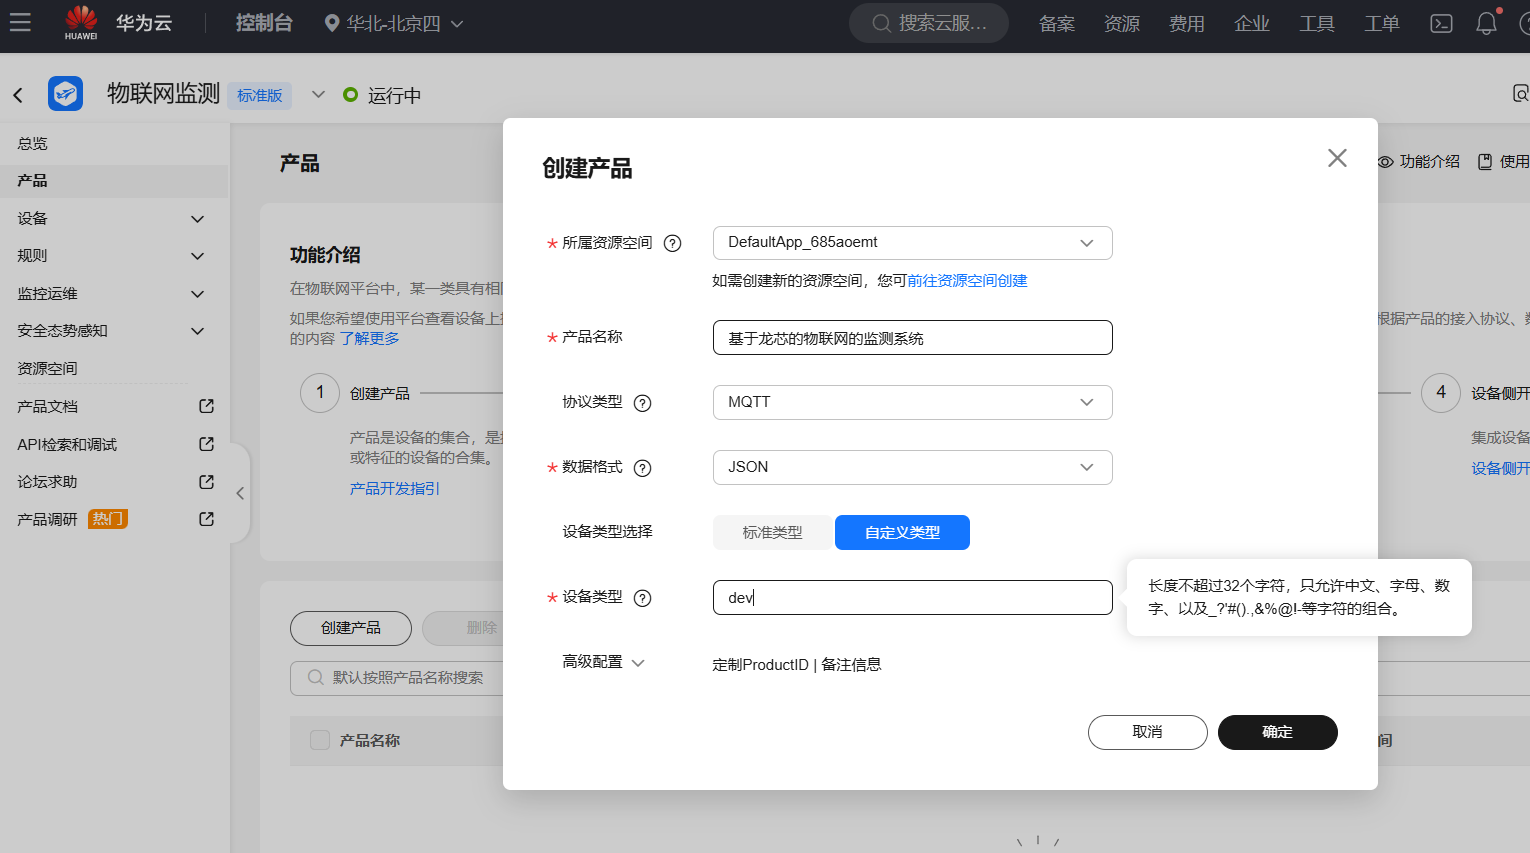This screenshot has width=1530, height=853.
Task: Open the 所属资源空间 dropdown
Action: click(x=911, y=243)
